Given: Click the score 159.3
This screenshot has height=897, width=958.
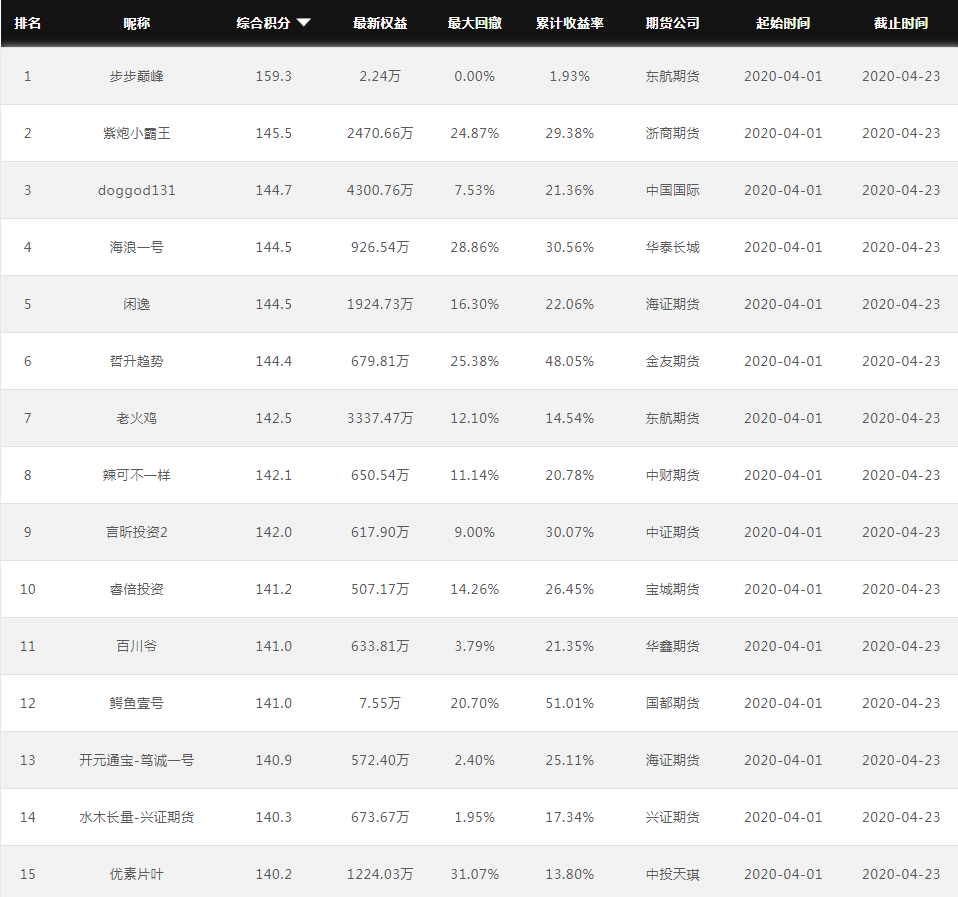Looking at the screenshot, I should (274, 76).
